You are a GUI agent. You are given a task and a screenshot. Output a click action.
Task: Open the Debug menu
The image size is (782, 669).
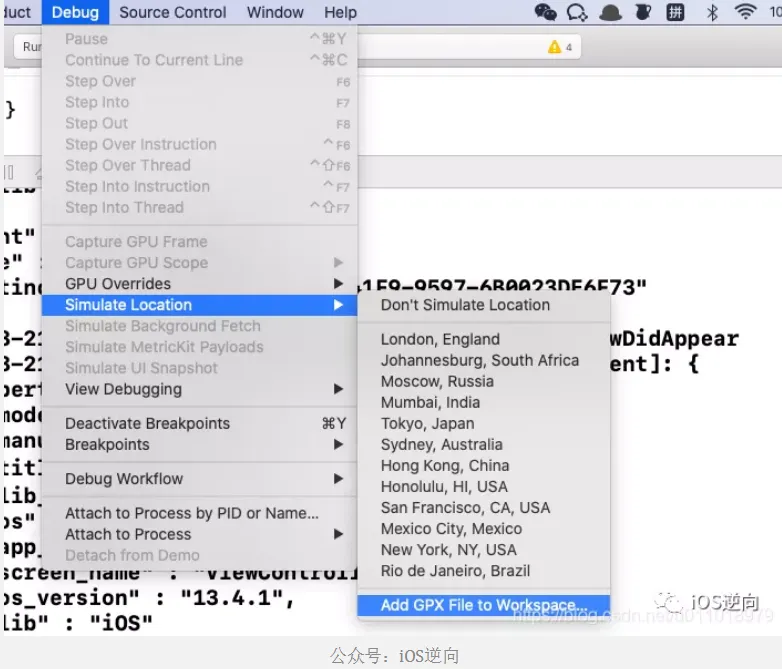pyautogui.click(x=75, y=12)
